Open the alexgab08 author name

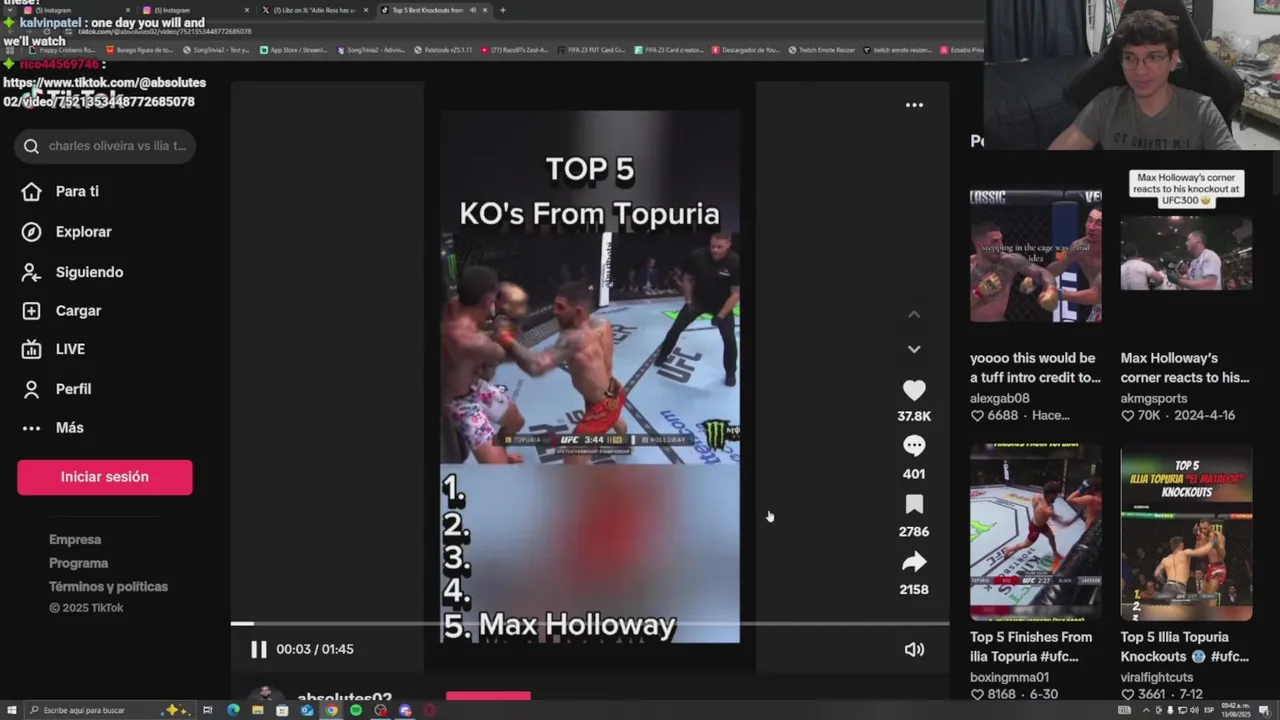point(1000,398)
